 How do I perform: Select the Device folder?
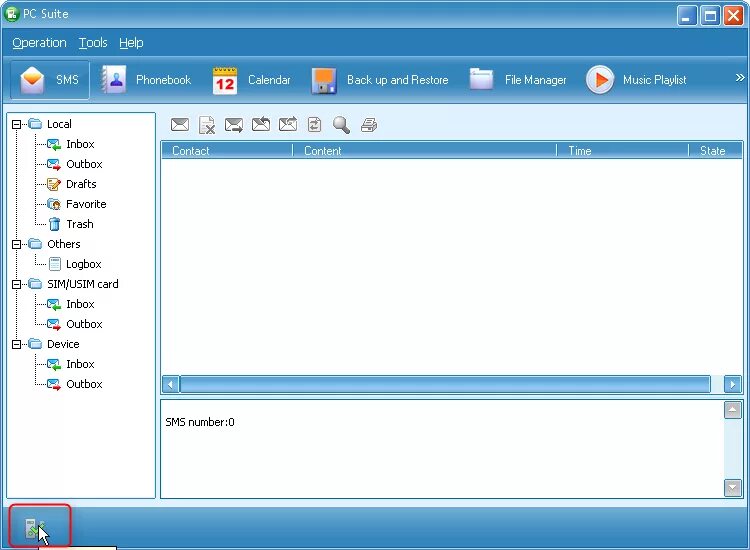pyautogui.click(x=54, y=344)
